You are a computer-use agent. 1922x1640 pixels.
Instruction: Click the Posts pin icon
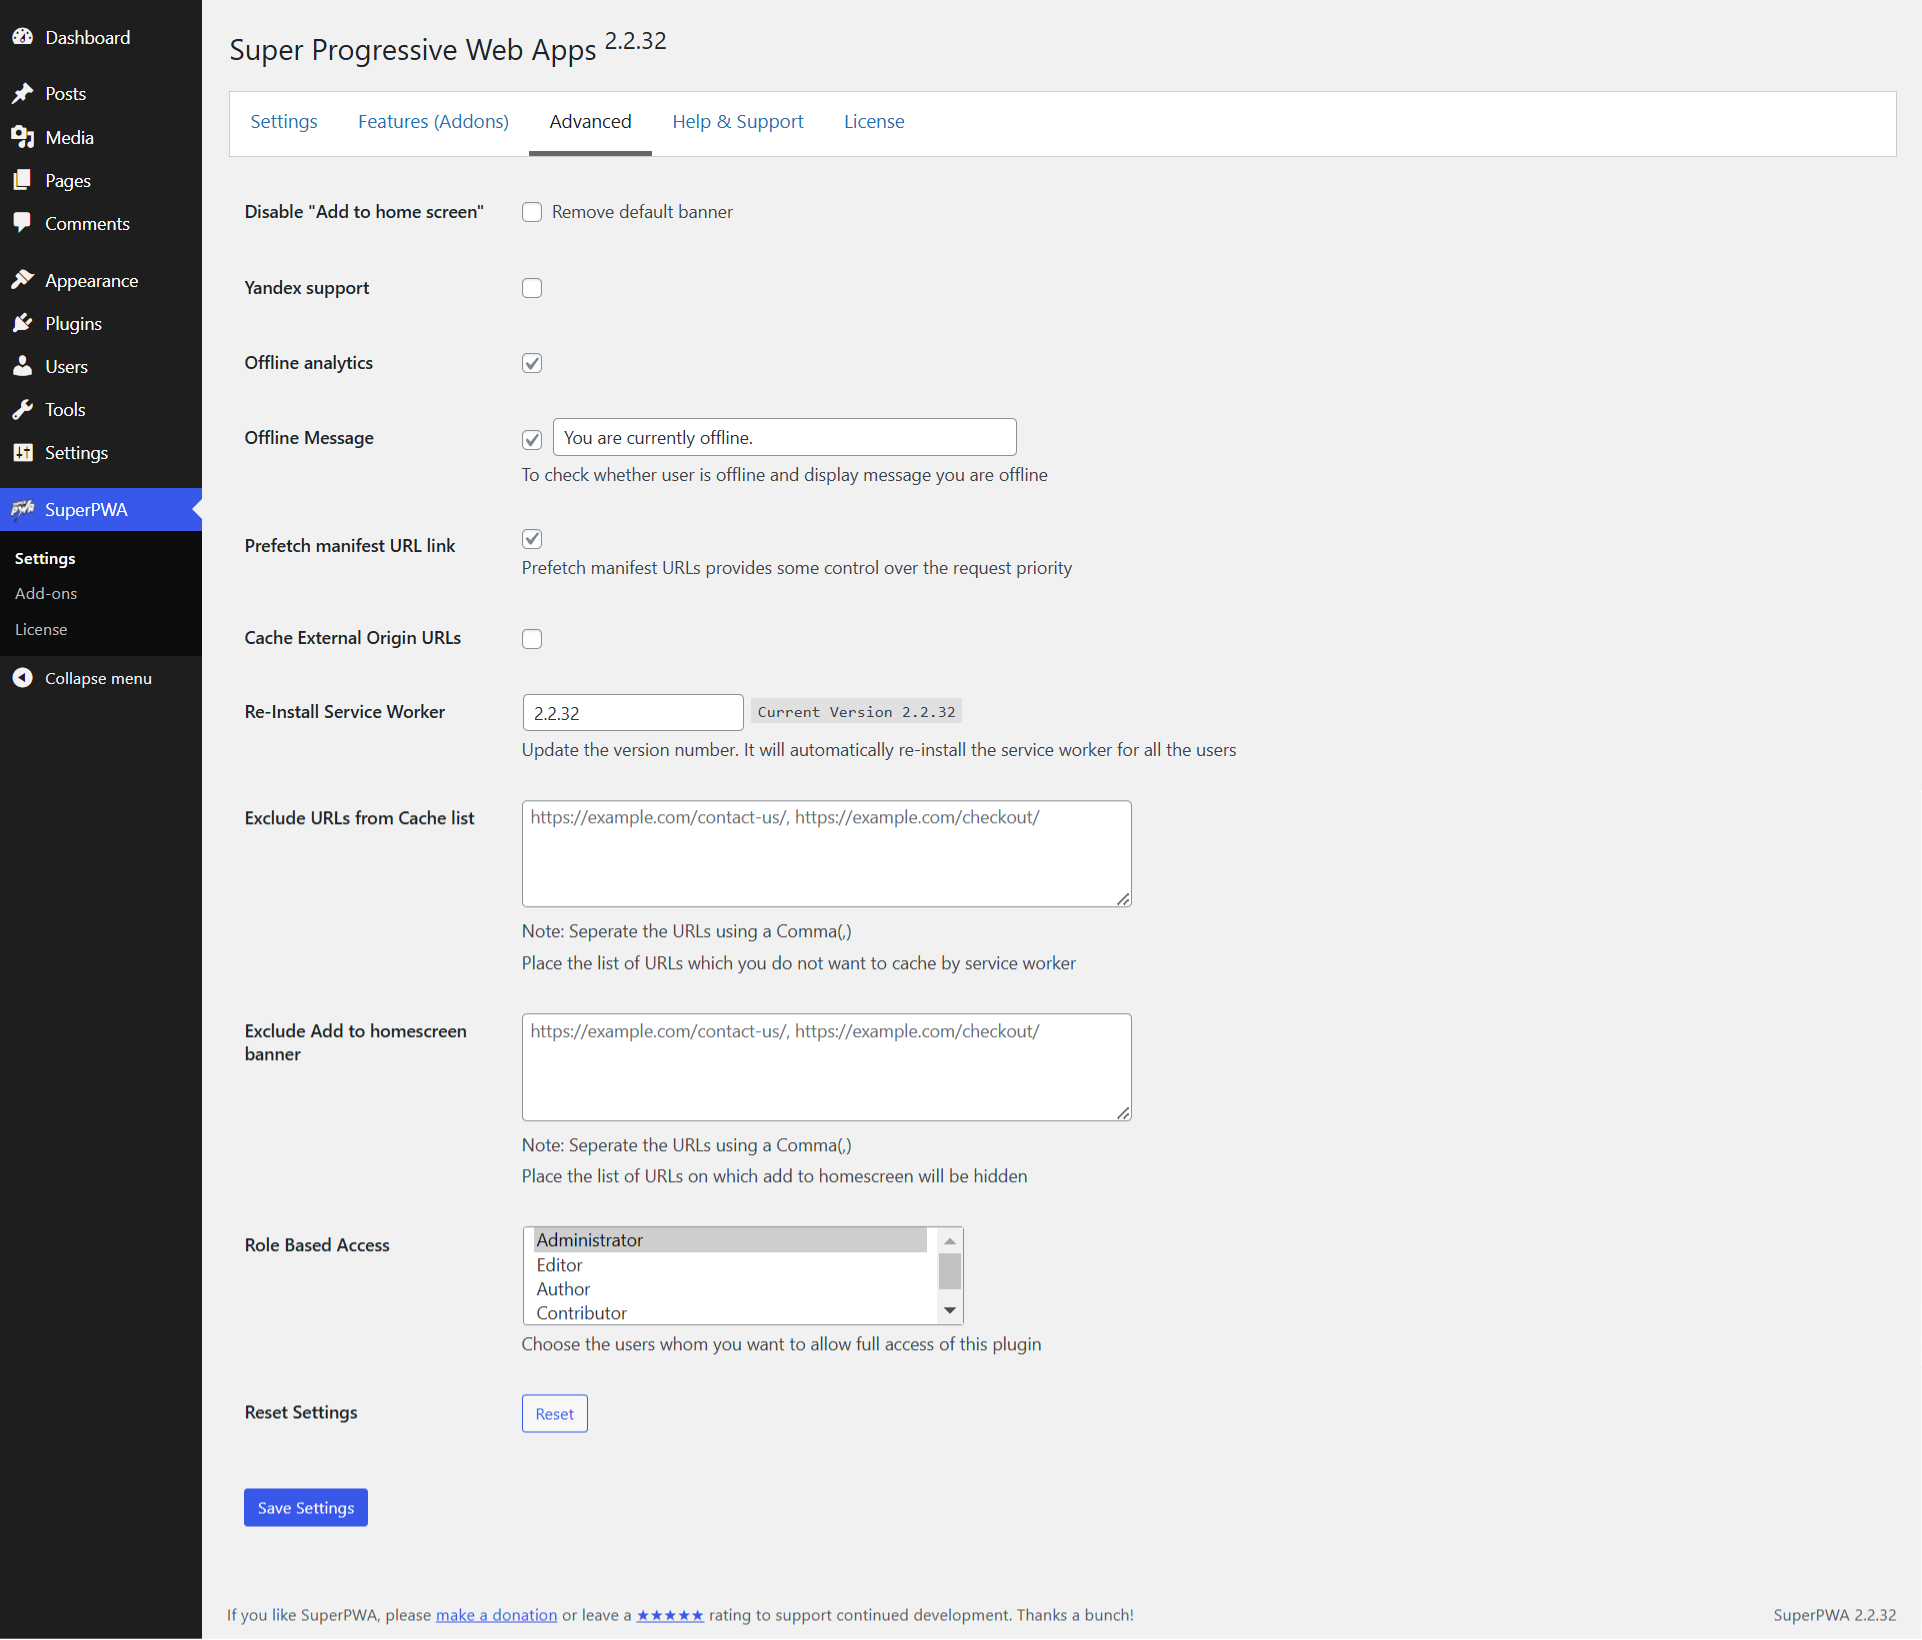coord(23,93)
